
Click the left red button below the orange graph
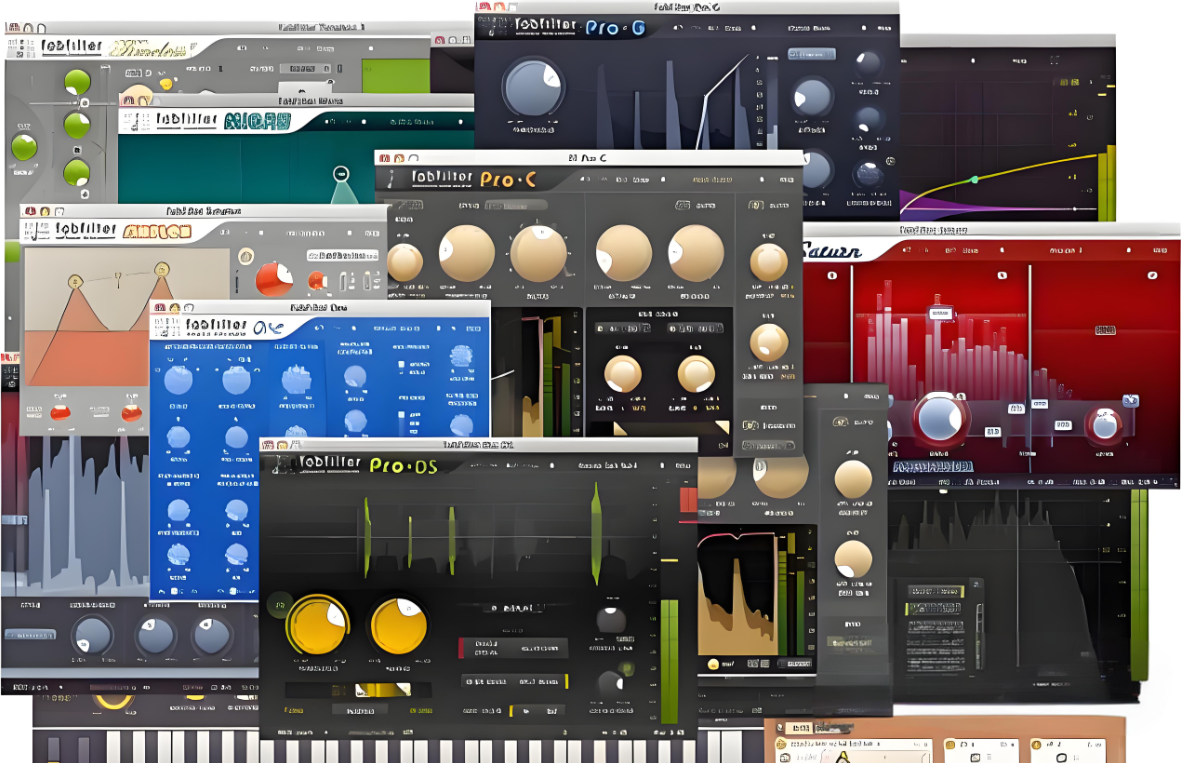(x=60, y=412)
